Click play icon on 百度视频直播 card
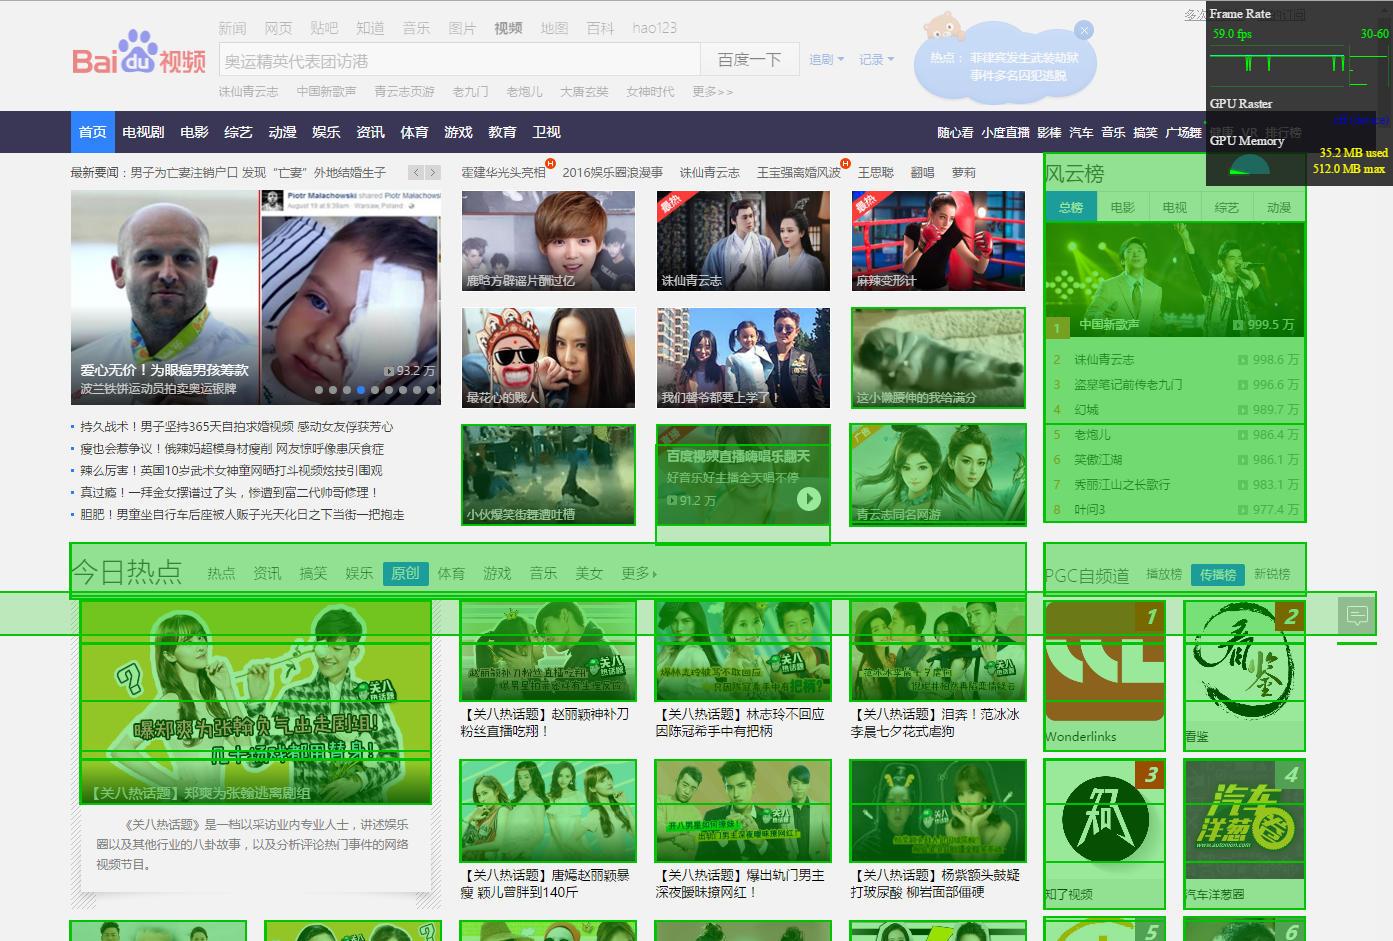This screenshot has width=1393, height=941. pyautogui.click(x=809, y=499)
